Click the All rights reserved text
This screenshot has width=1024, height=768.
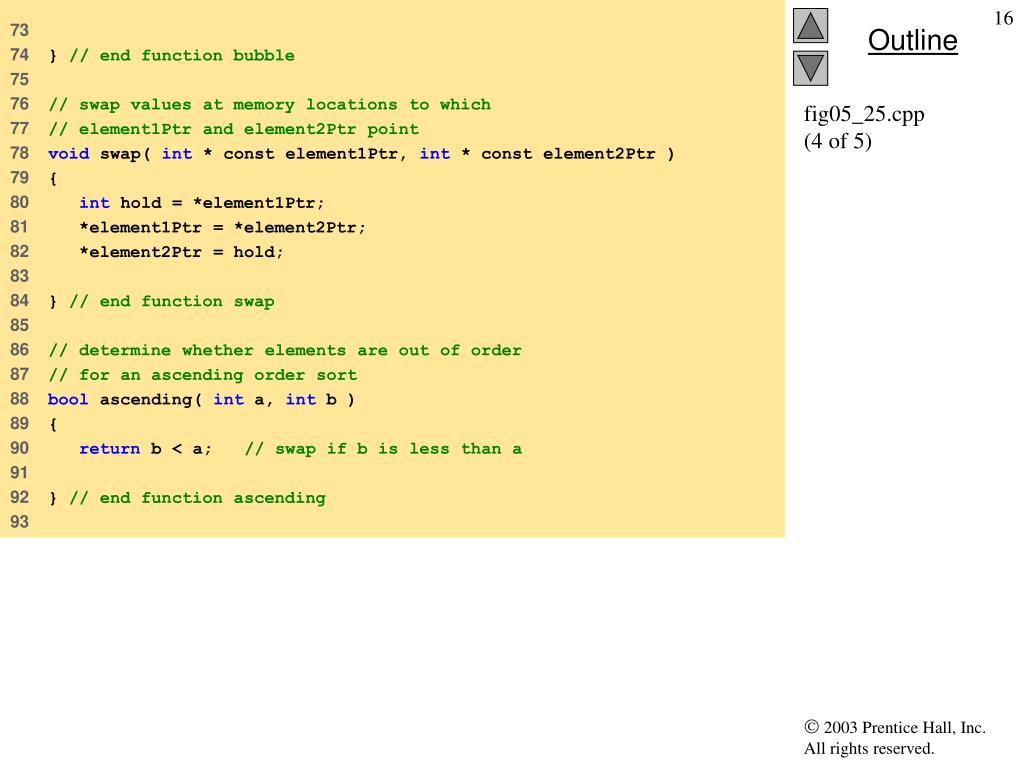(x=869, y=748)
